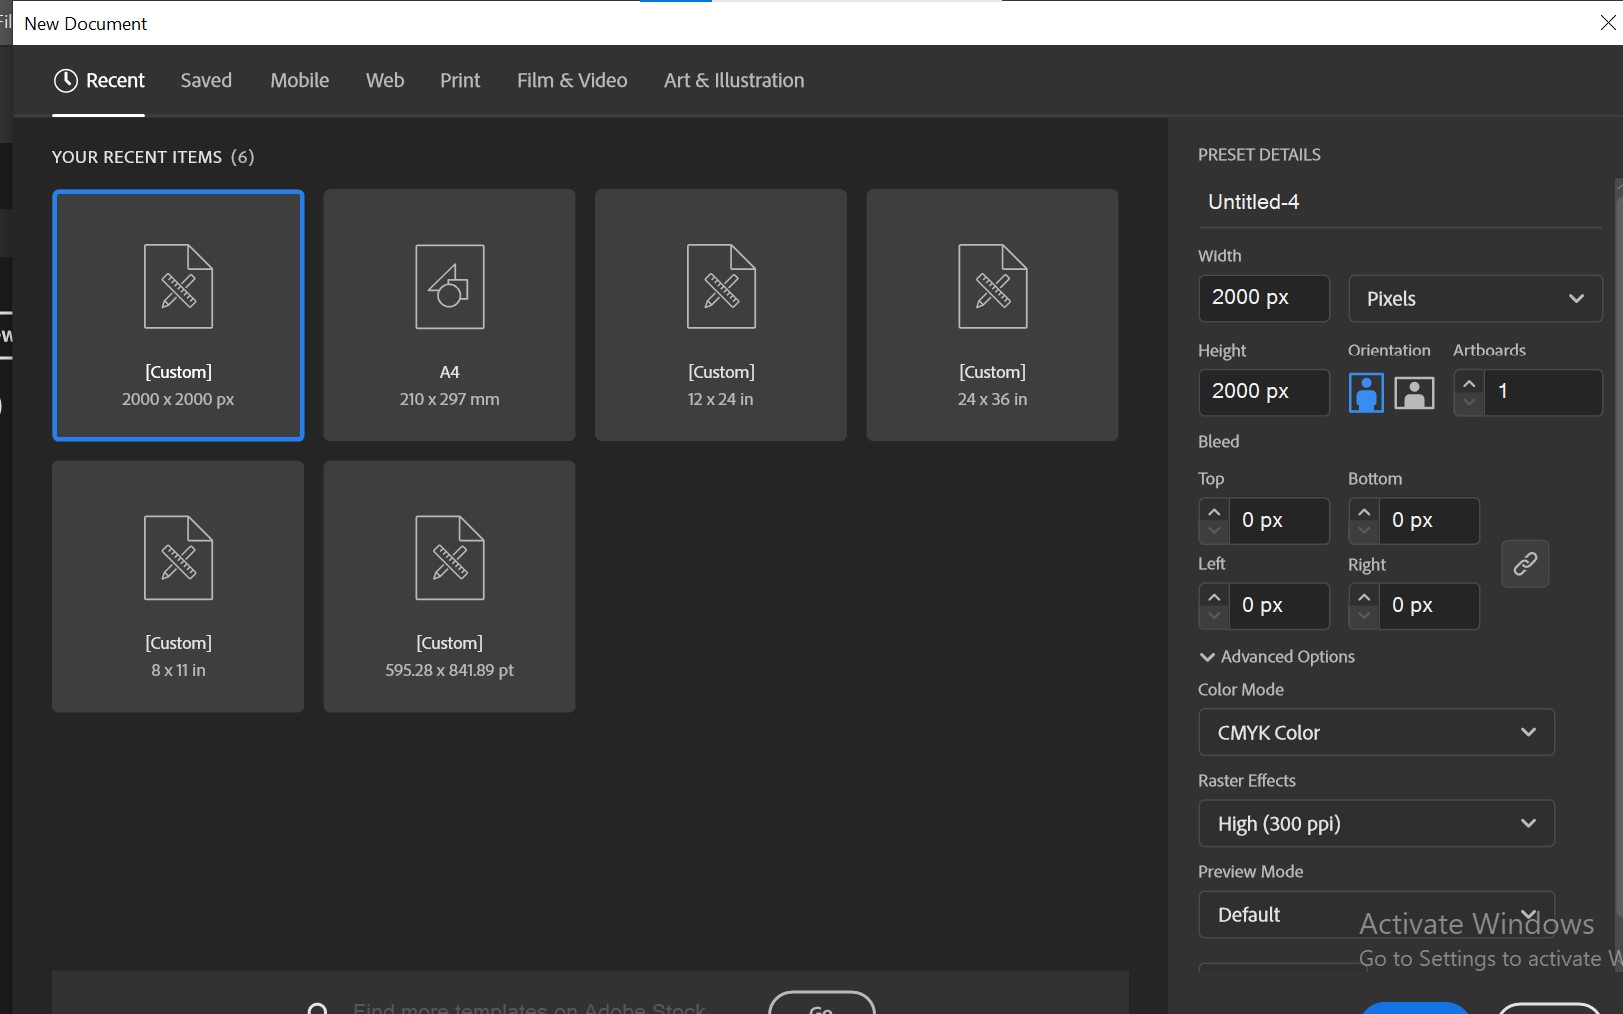The image size is (1623, 1014).
Task: Increase the number of artboards
Action: [x=1469, y=383]
